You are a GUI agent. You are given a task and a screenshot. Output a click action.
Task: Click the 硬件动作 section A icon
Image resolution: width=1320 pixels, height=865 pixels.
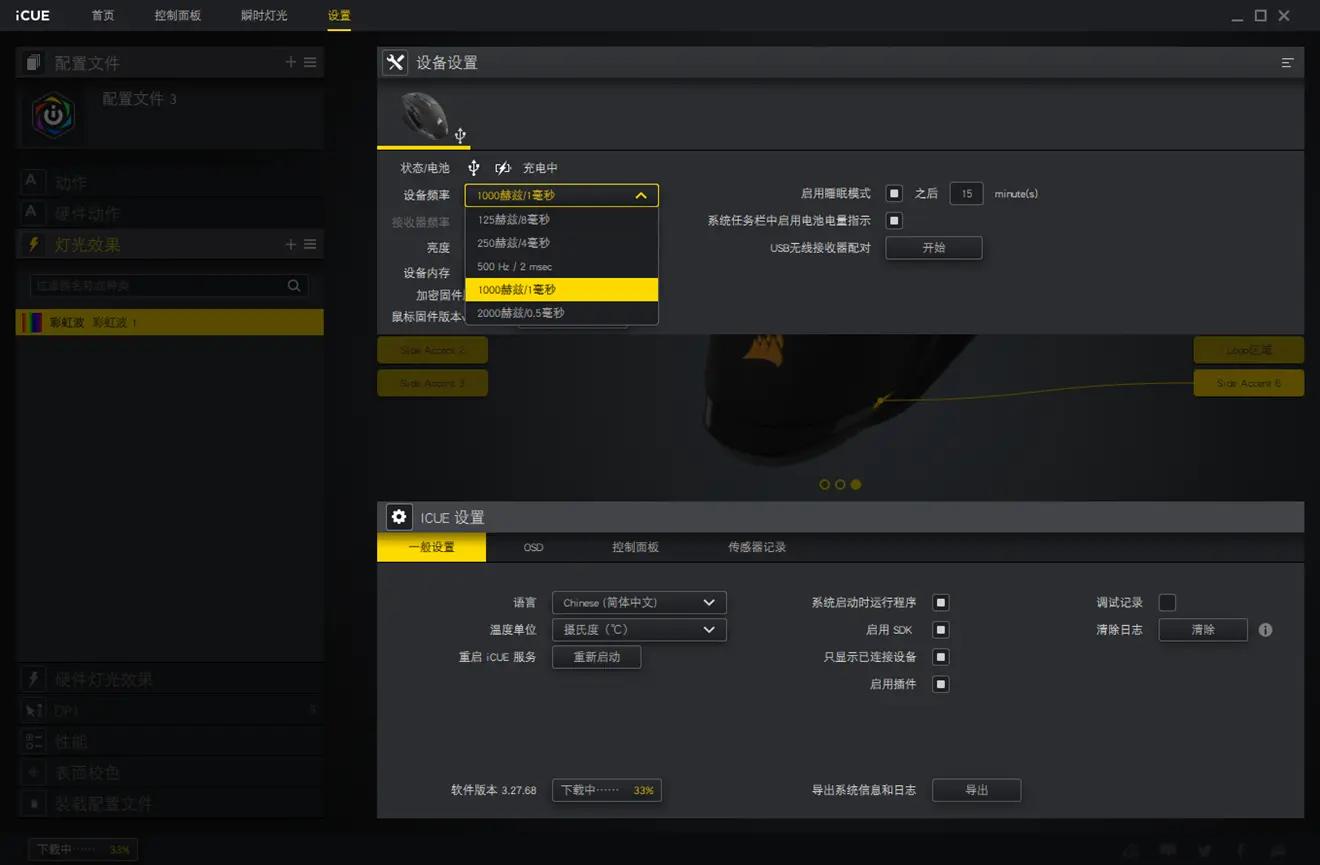[31, 212]
